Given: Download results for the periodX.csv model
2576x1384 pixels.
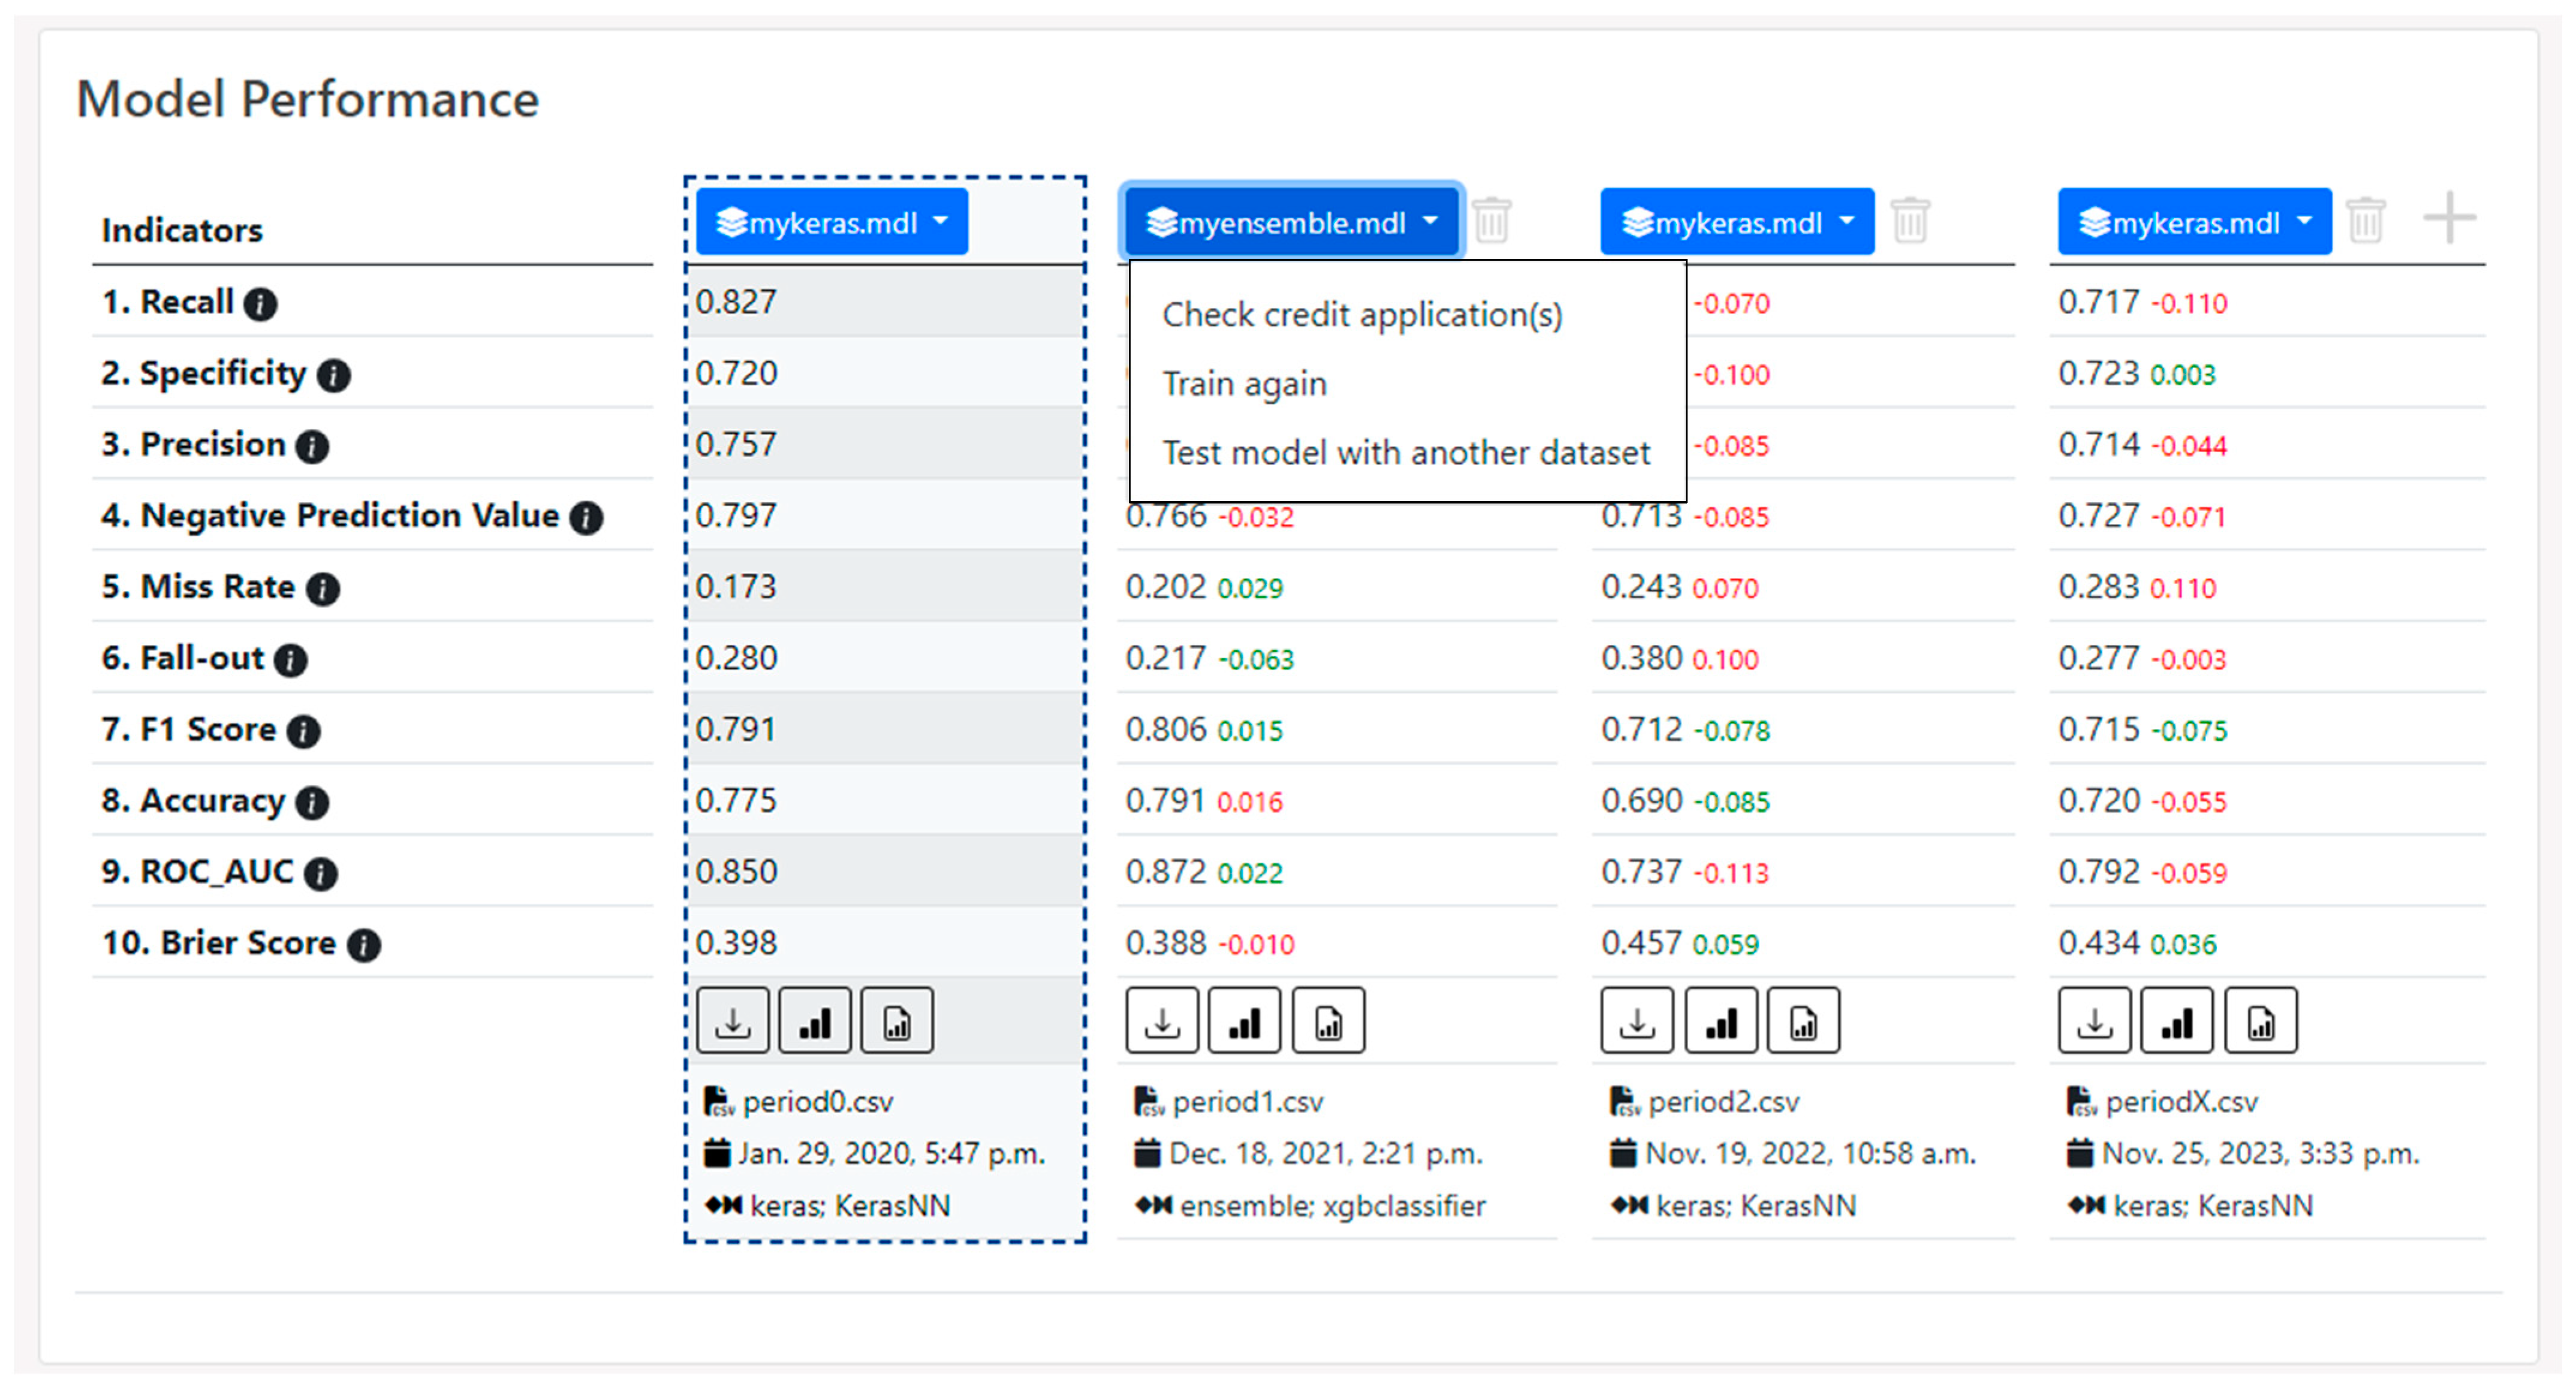Looking at the screenshot, I should 2094,1022.
